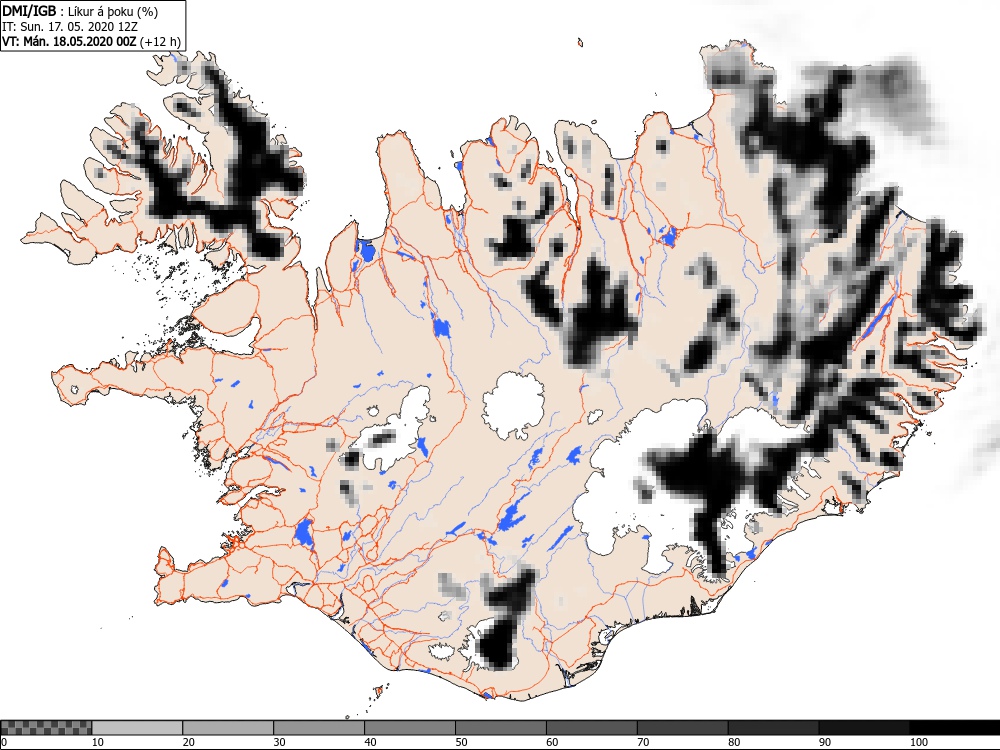Click the legend label '100'

(x=919, y=742)
